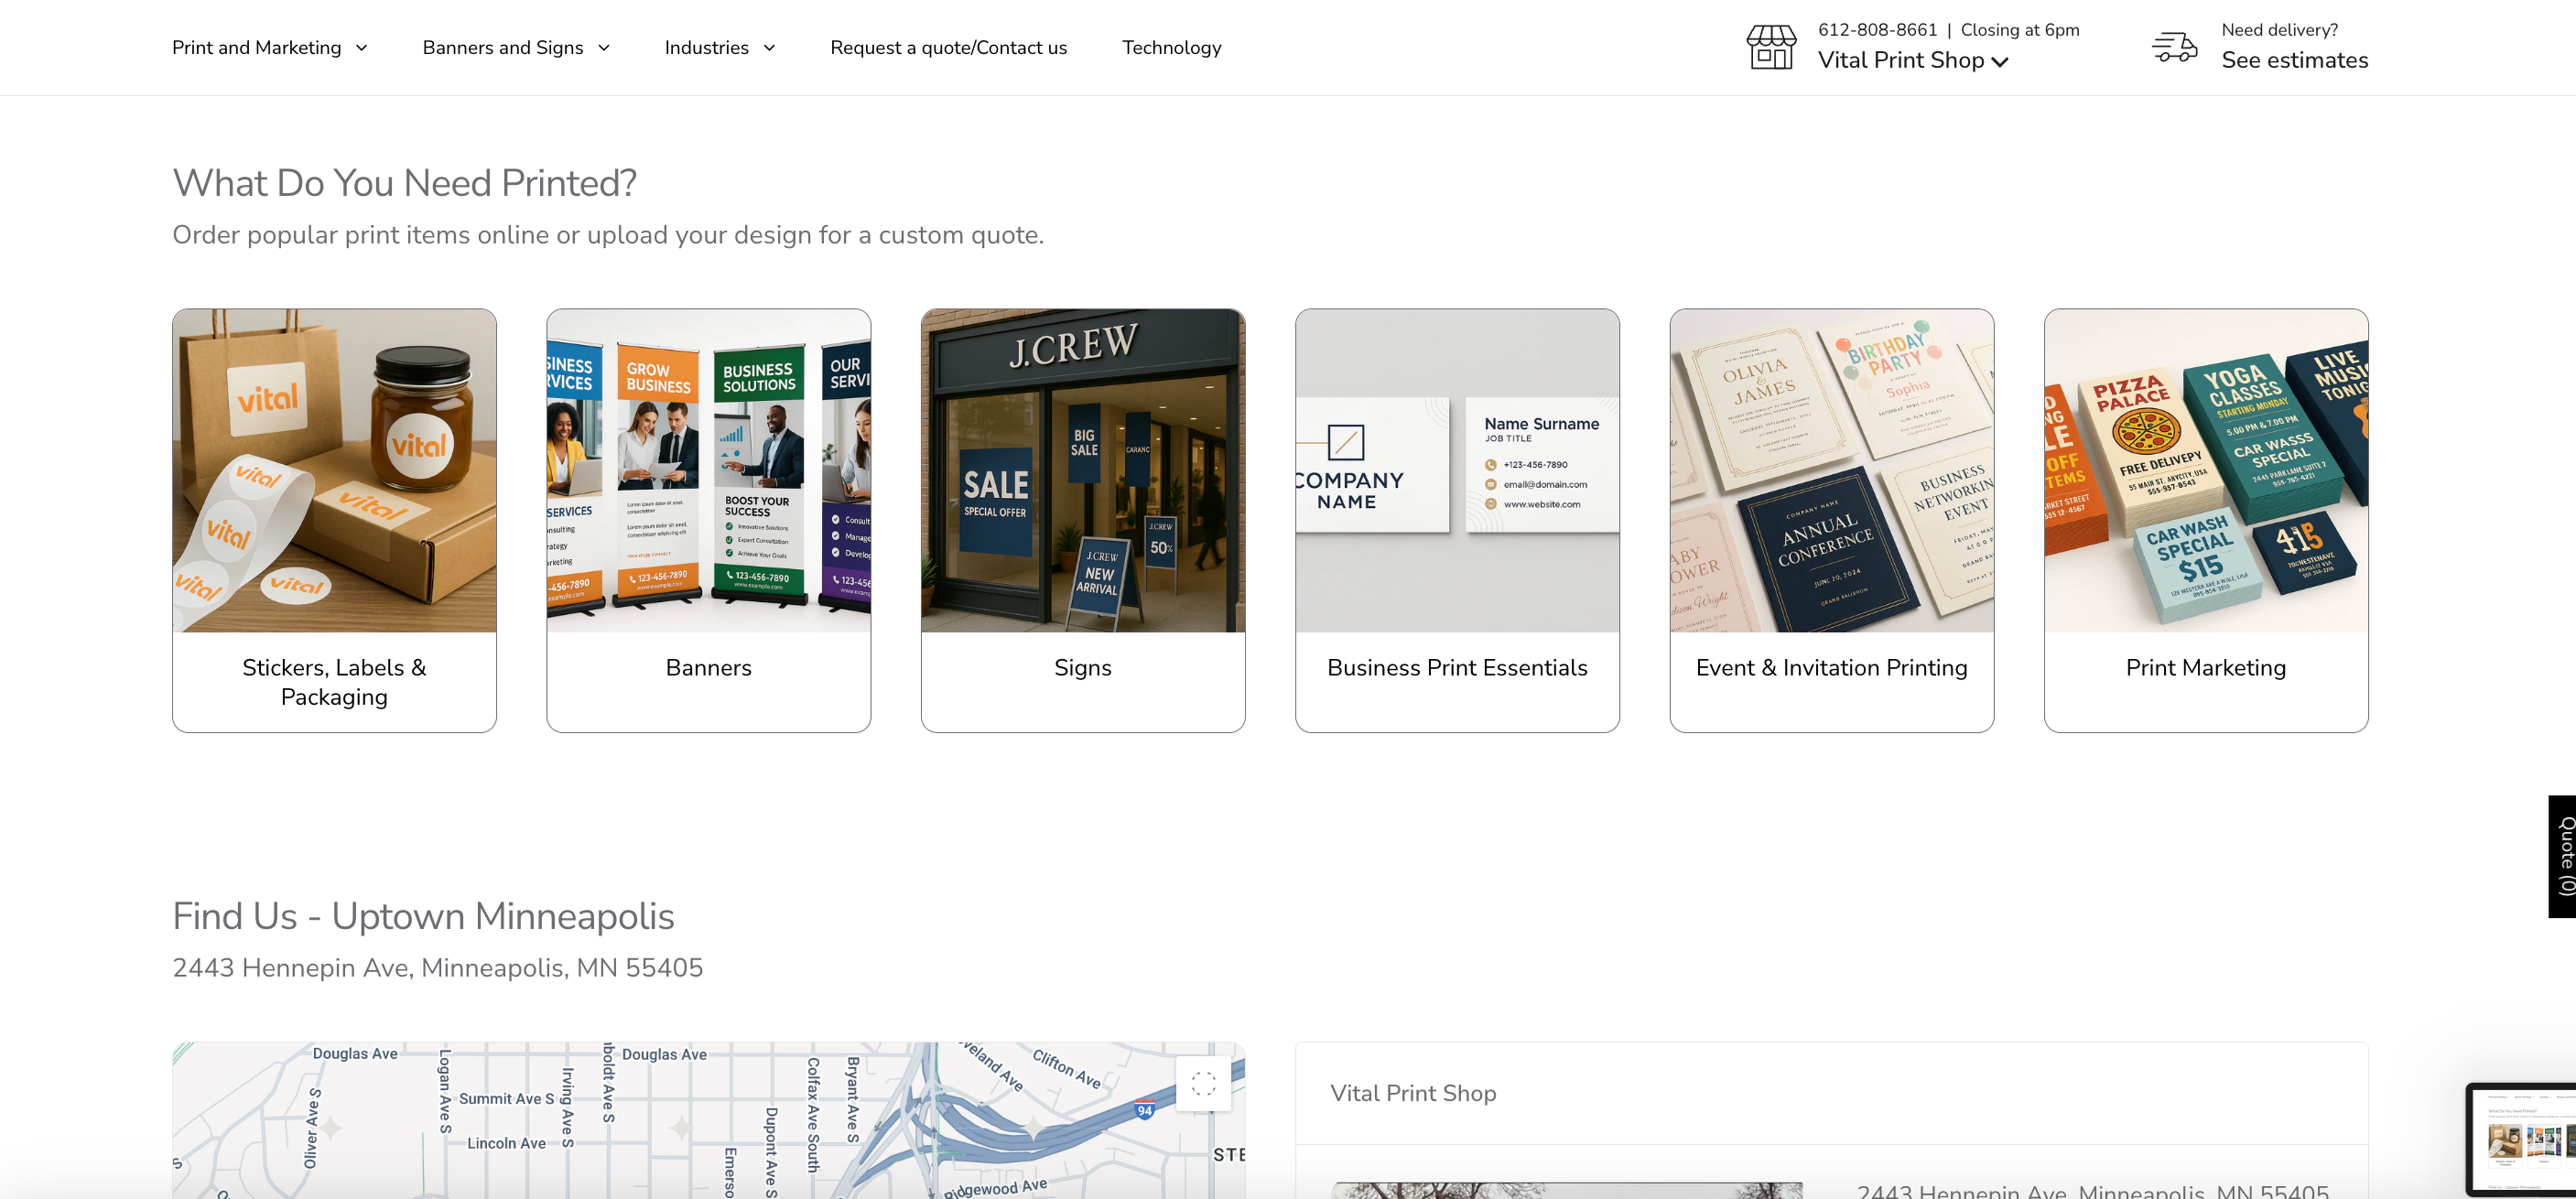
Task: Go to Request a quote/Contact us
Action: (x=948, y=47)
